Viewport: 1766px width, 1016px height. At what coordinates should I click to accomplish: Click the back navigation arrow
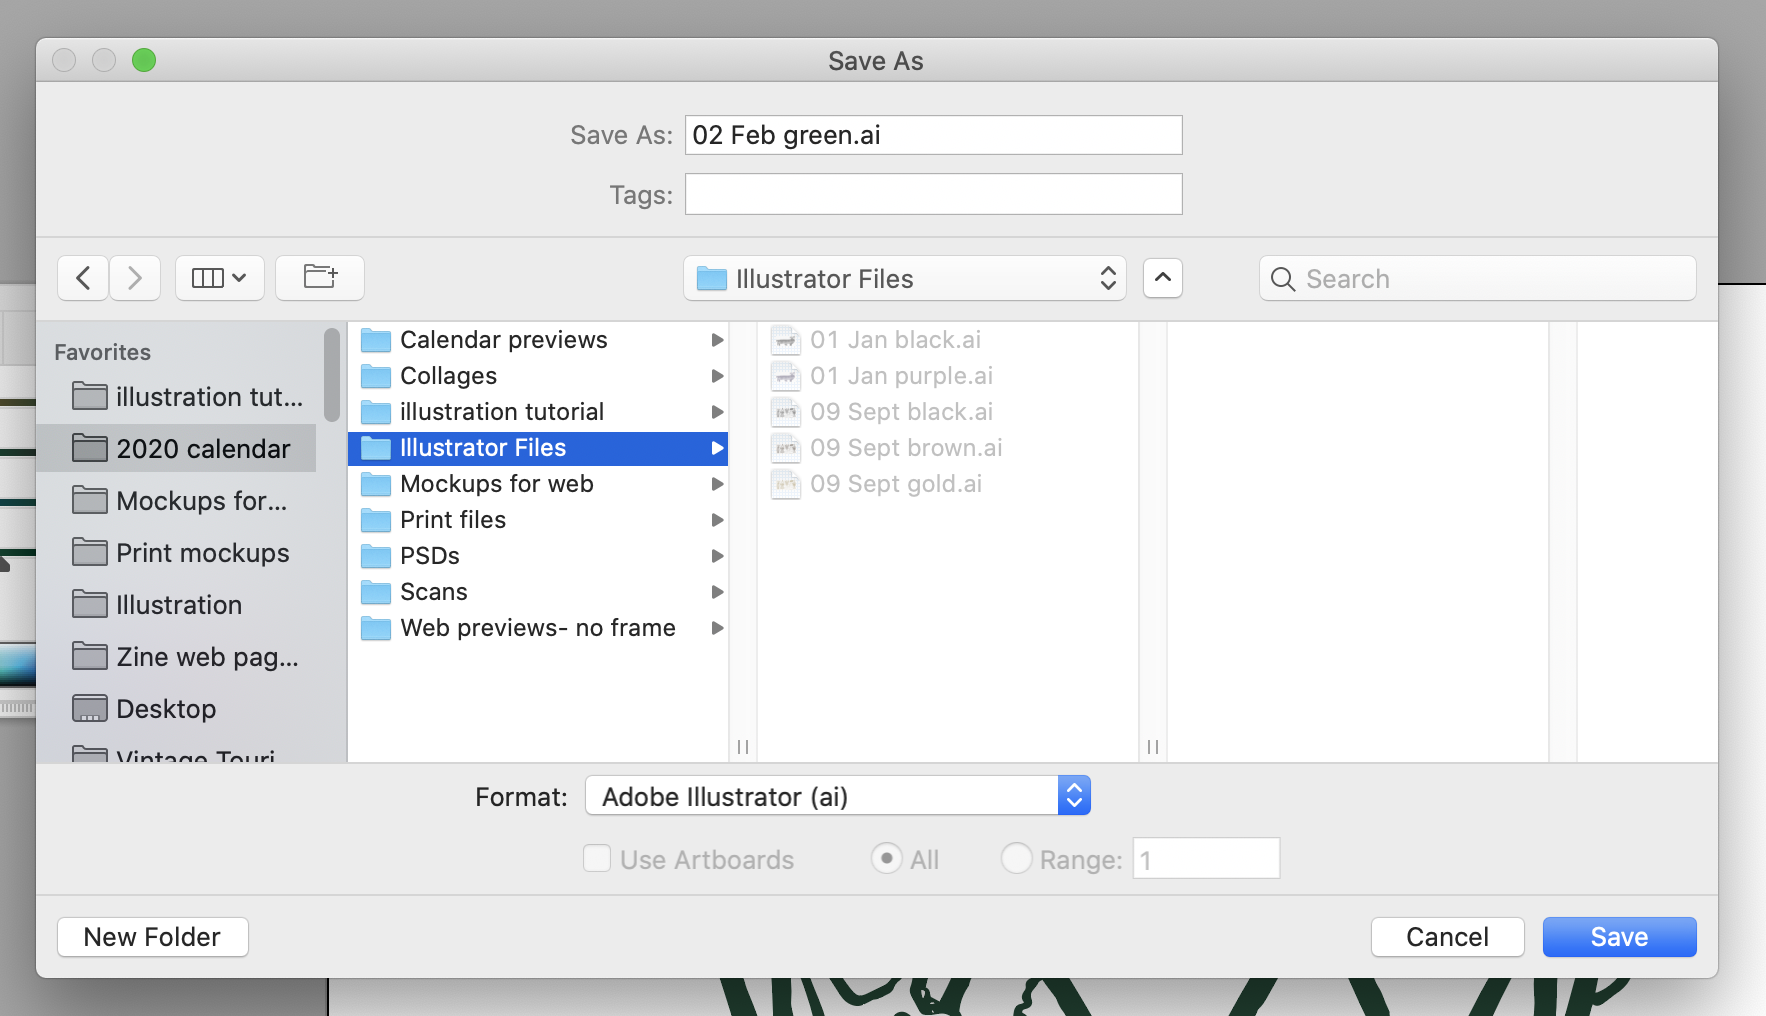tap(84, 278)
